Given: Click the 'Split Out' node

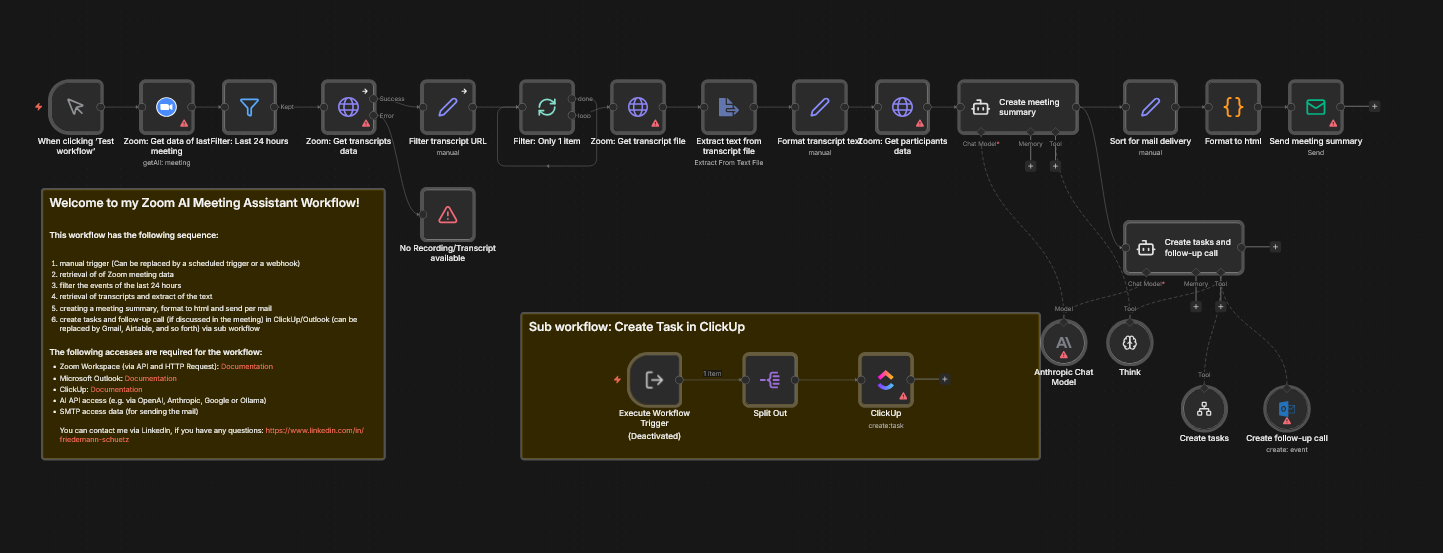Looking at the screenshot, I should [770, 379].
